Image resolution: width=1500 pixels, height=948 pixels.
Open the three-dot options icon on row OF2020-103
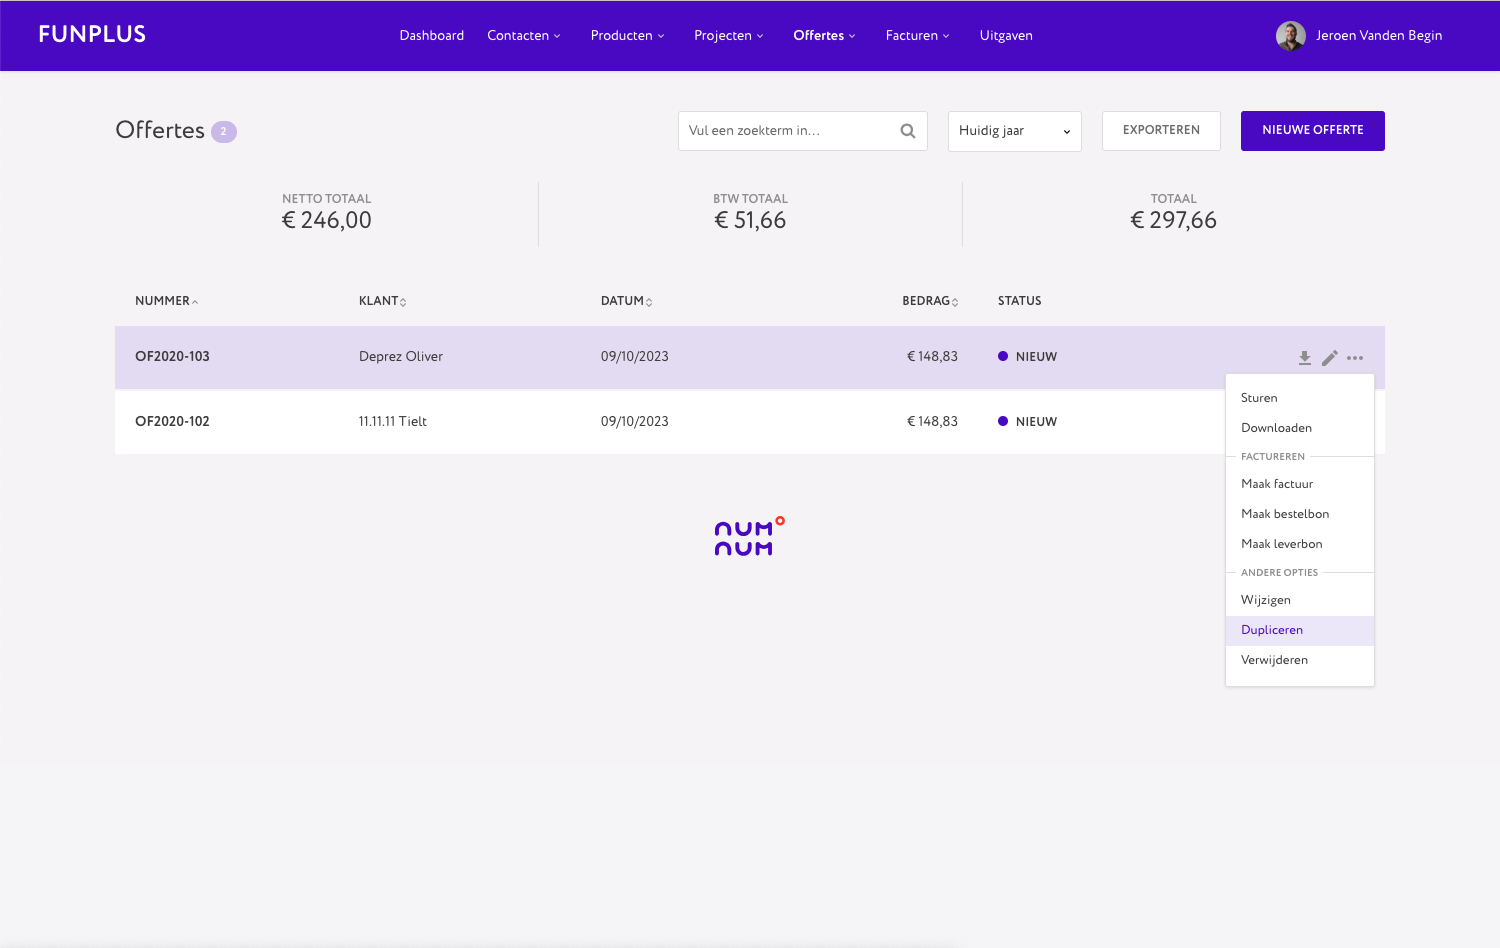pyautogui.click(x=1356, y=357)
